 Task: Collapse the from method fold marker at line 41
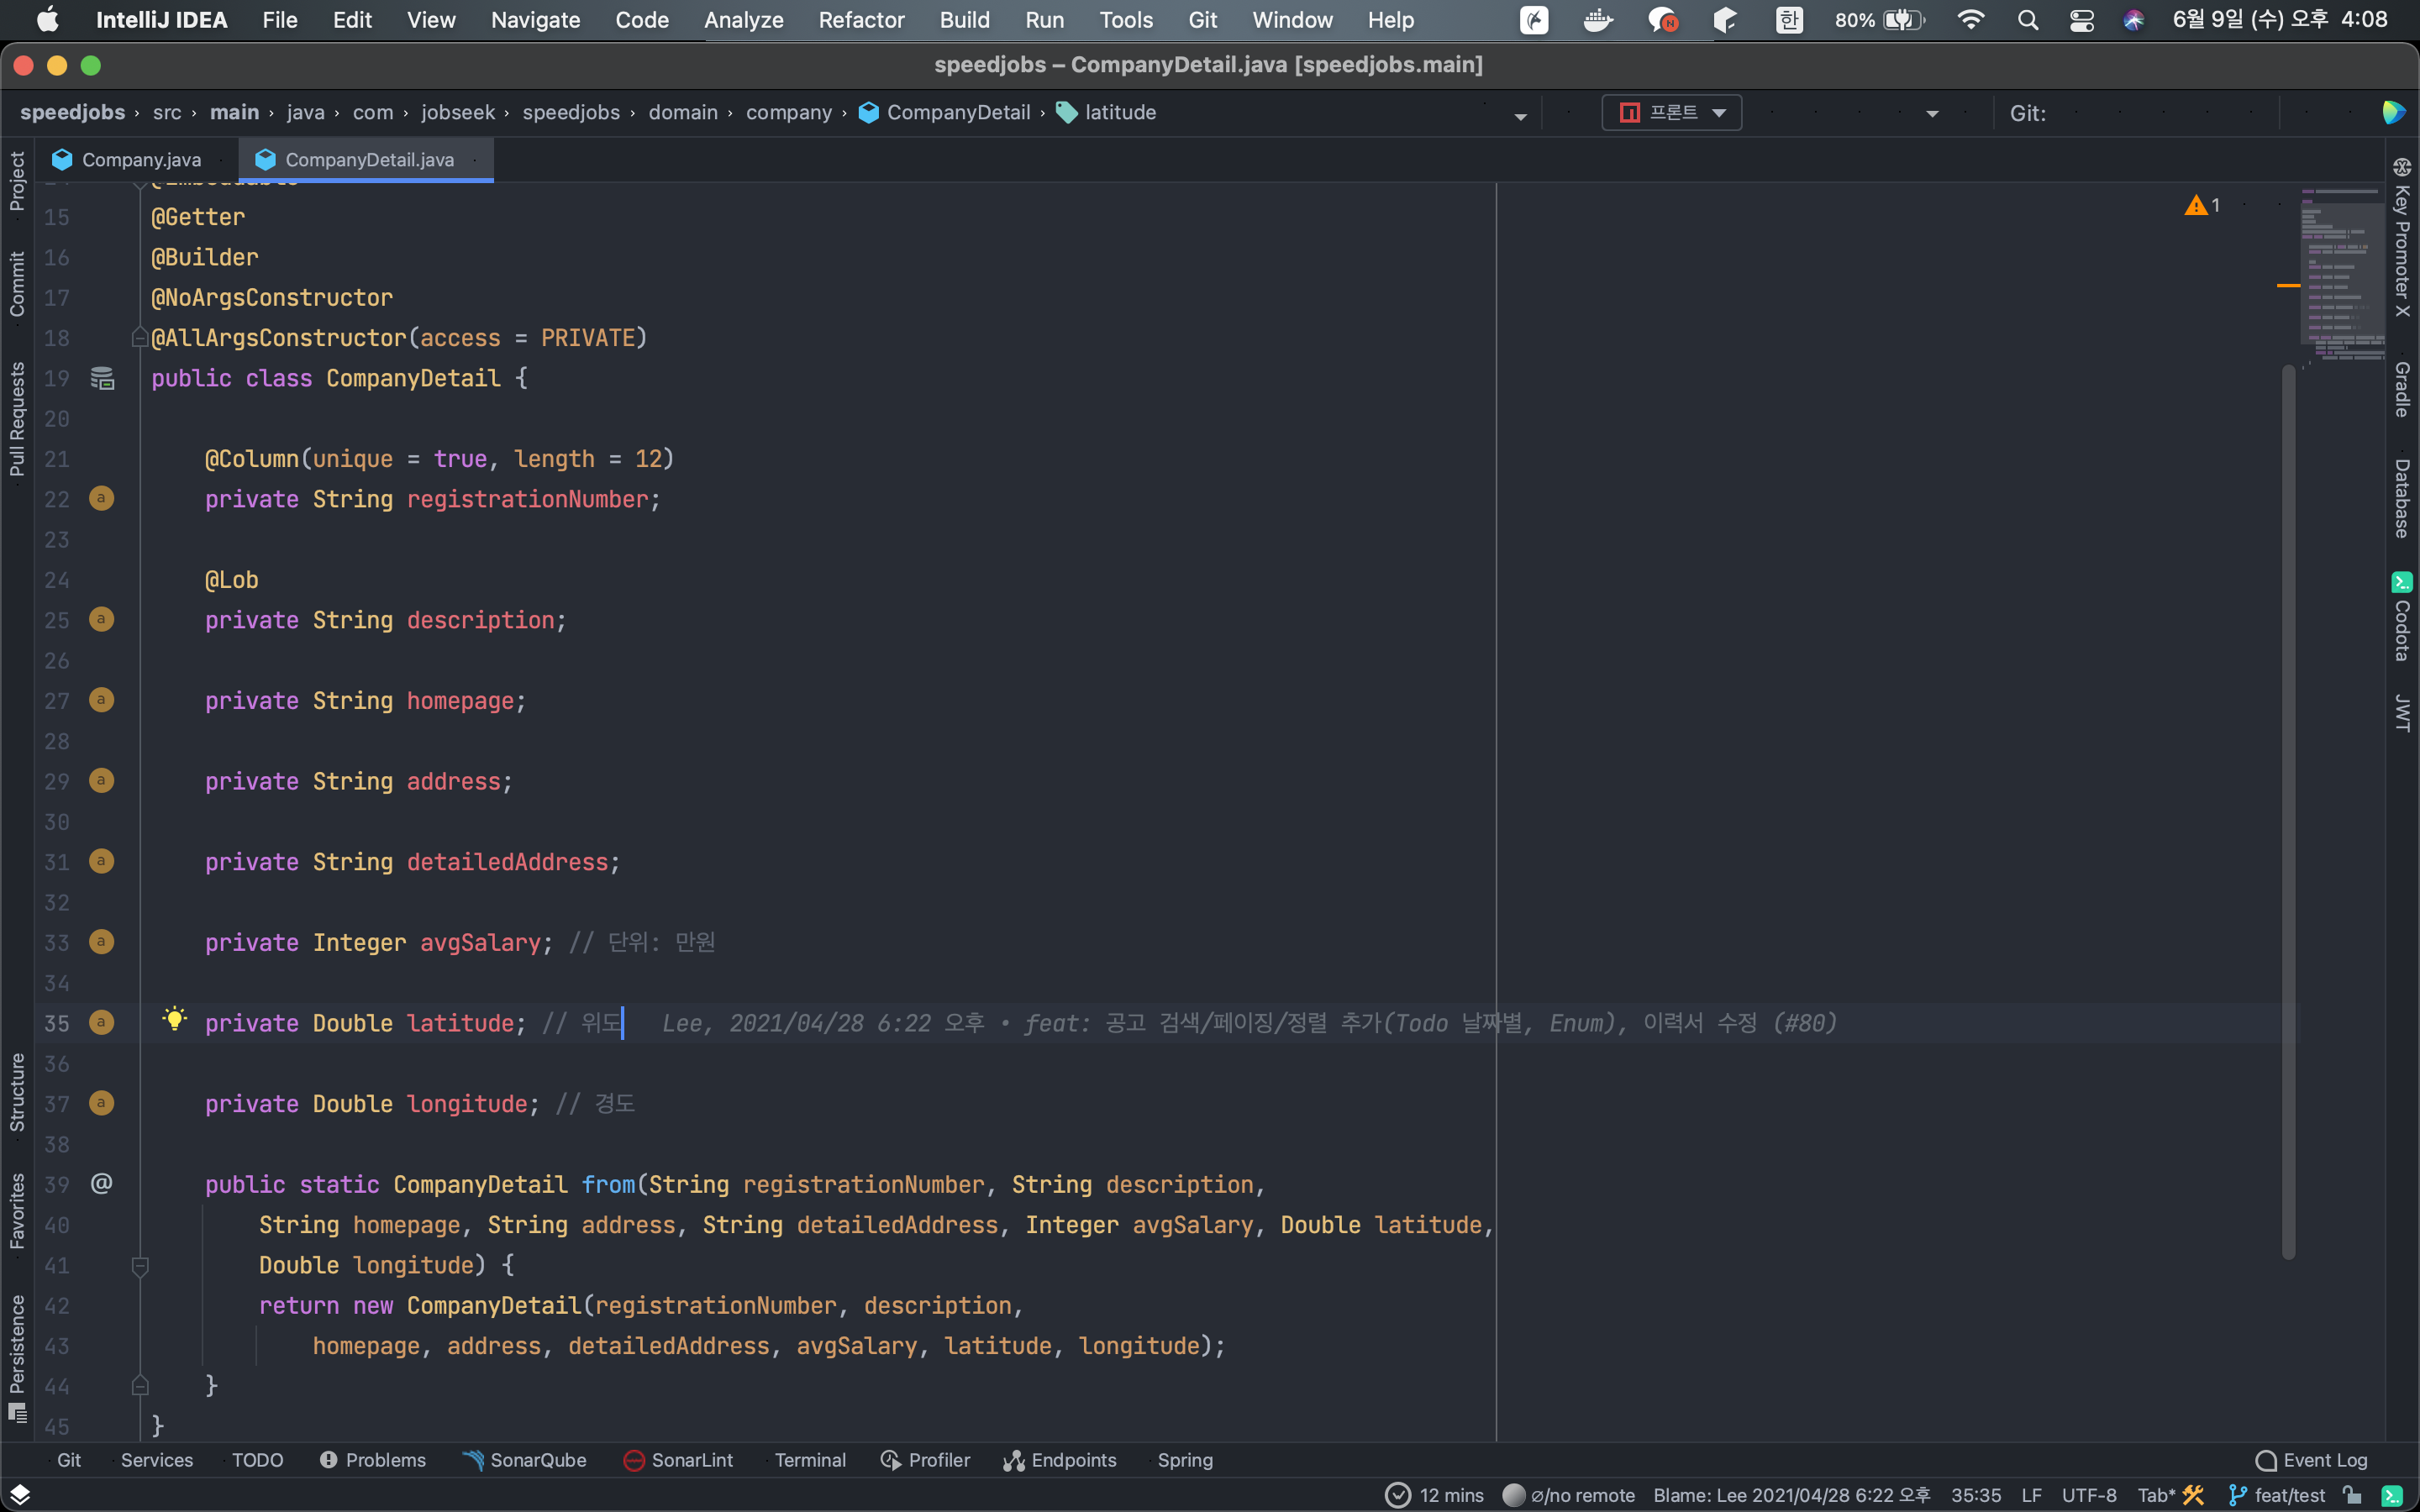point(140,1266)
